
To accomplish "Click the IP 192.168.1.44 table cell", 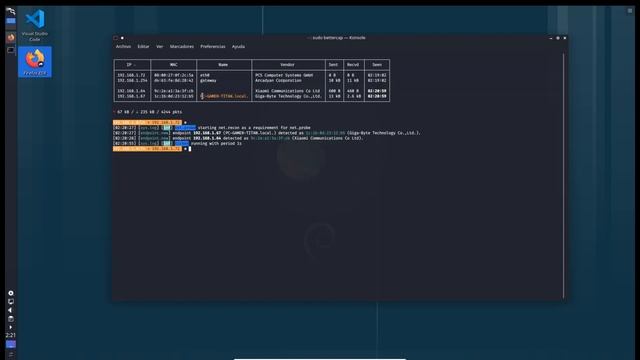I will (131, 91).
